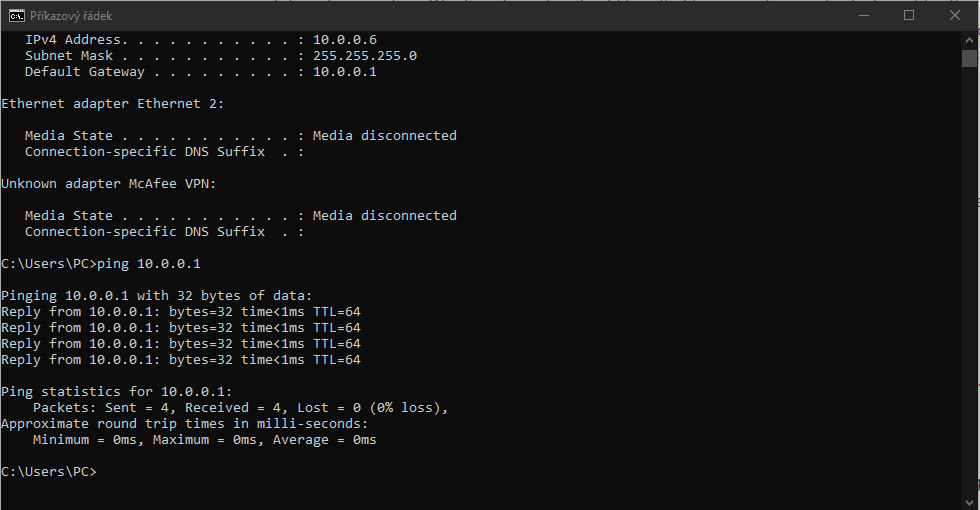
Task: Click the Ping statistics for 10.0.0.1 line
Action: (117, 392)
